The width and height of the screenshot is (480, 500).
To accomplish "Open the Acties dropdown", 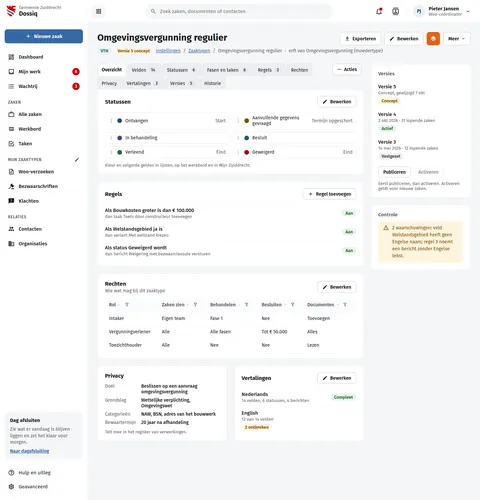I will coord(347,69).
